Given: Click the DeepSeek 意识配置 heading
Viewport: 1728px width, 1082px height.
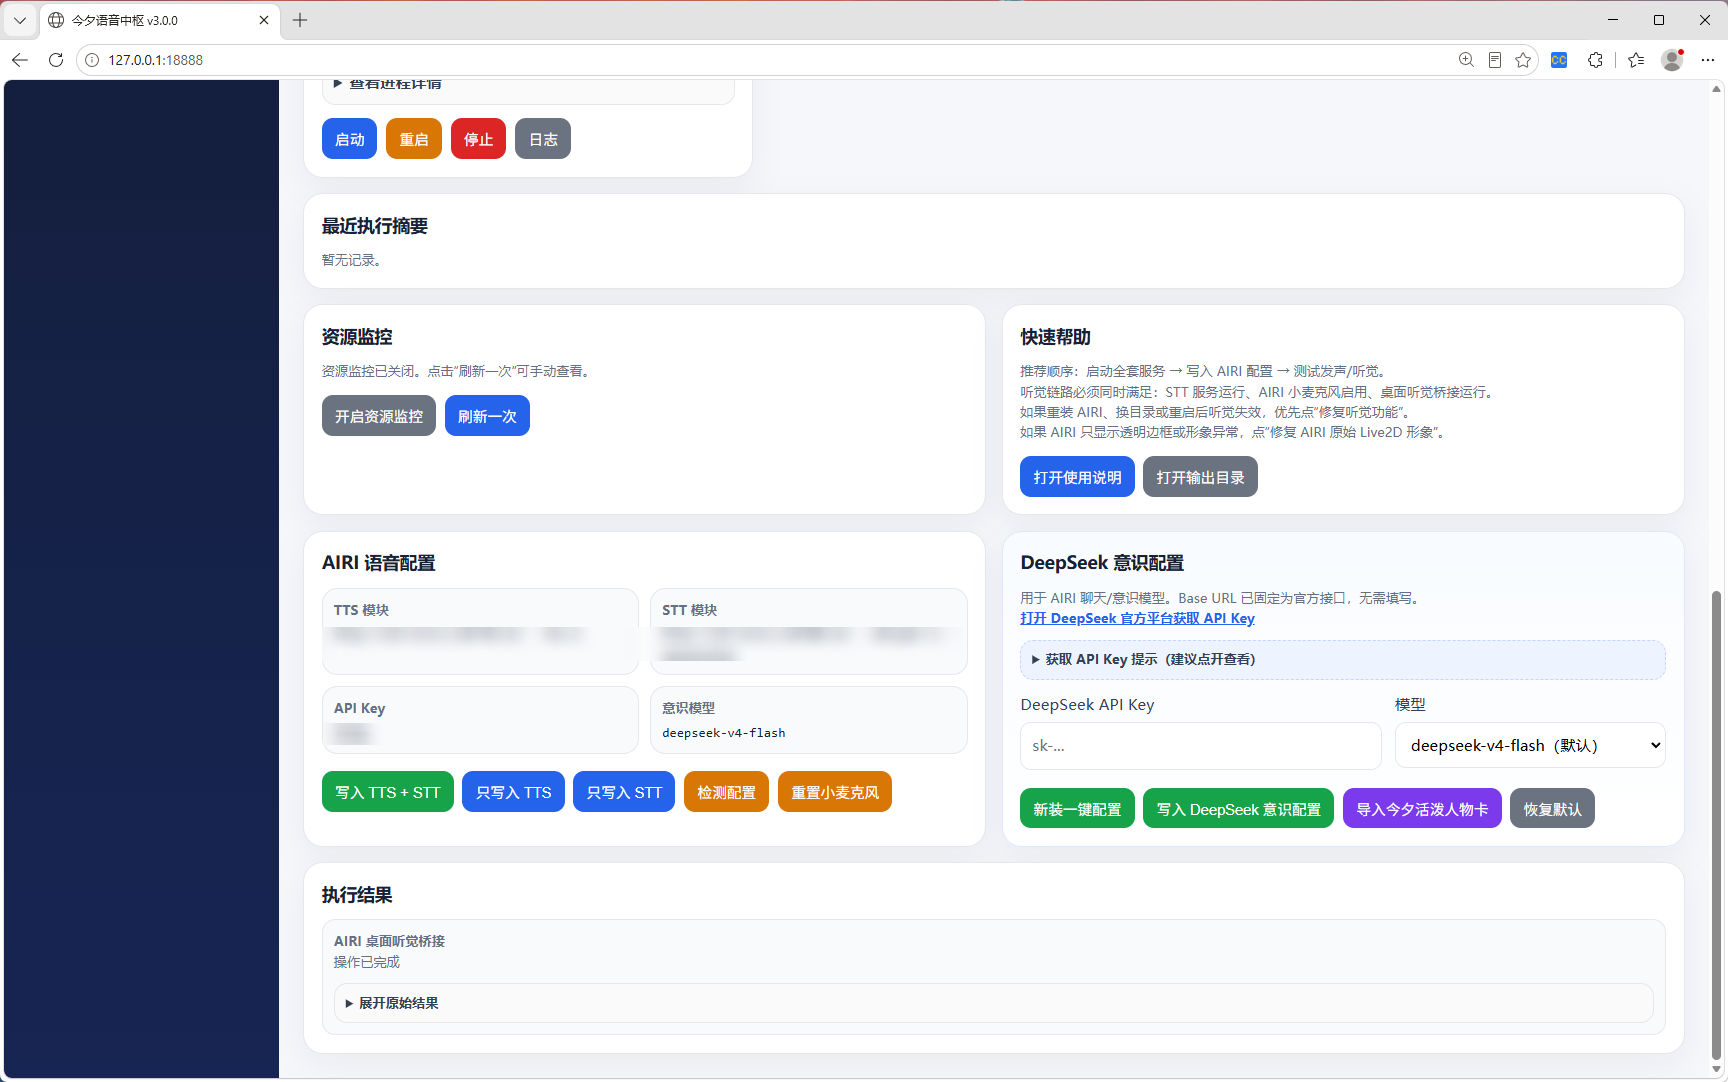Looking at the screenshot, I should [x=1102, y=563].
